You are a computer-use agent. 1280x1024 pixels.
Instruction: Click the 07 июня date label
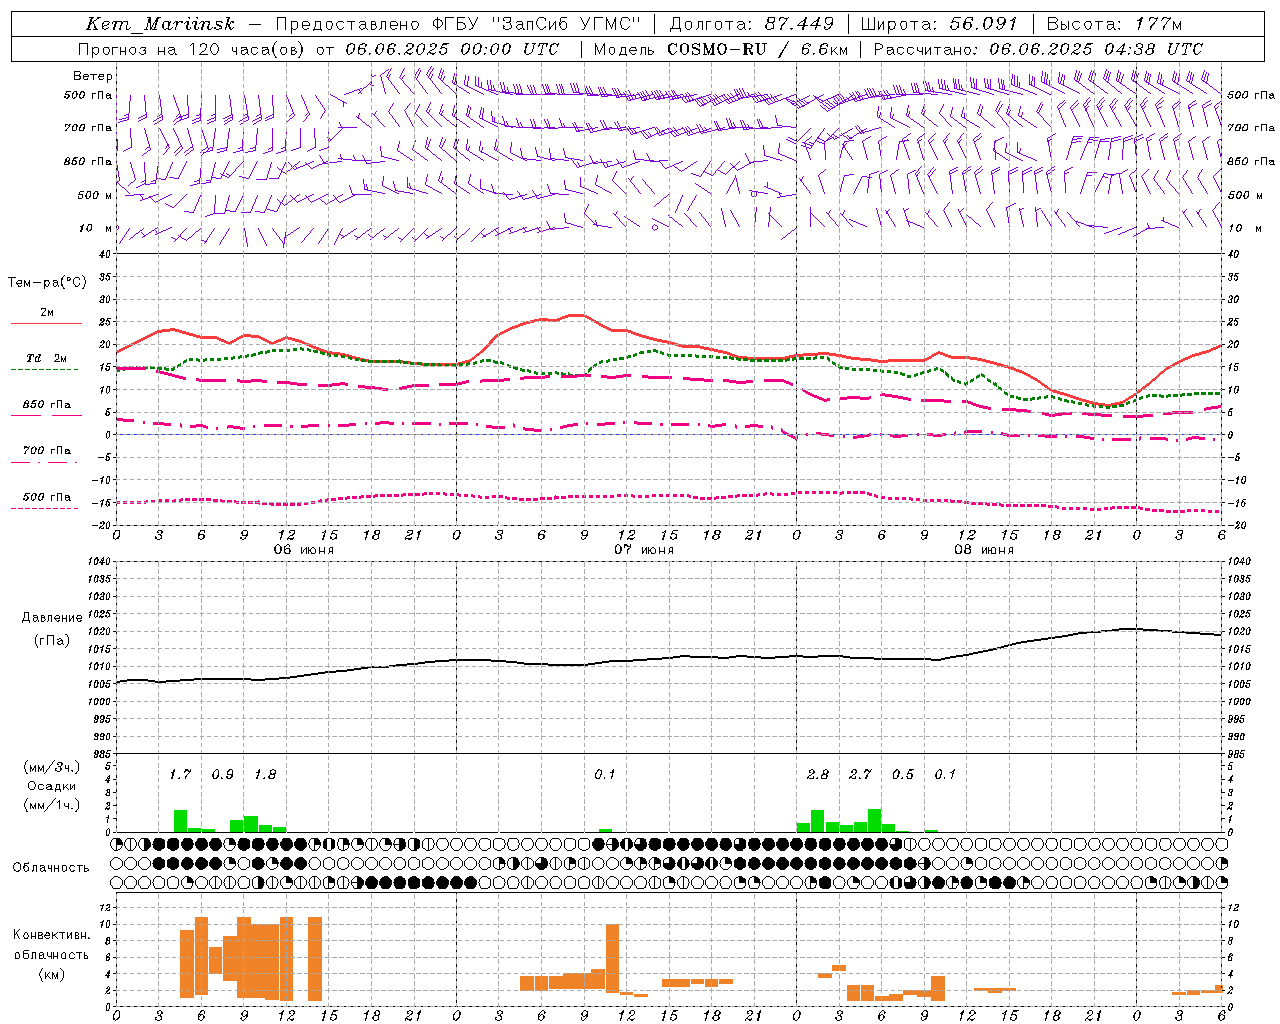tap(644, 550)
